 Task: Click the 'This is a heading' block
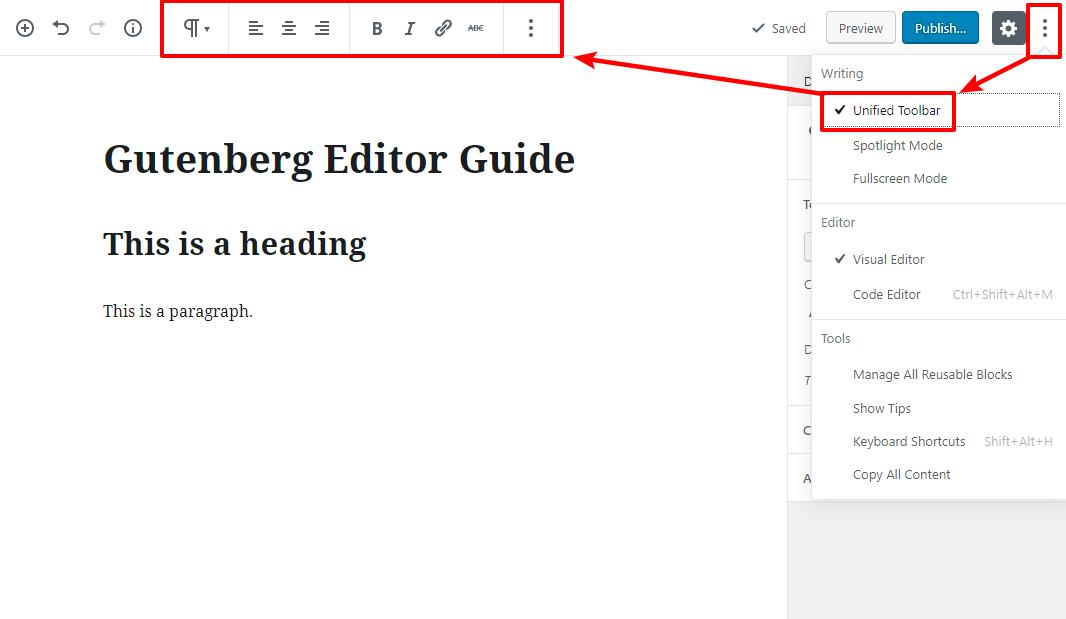[x=235, y=244]
